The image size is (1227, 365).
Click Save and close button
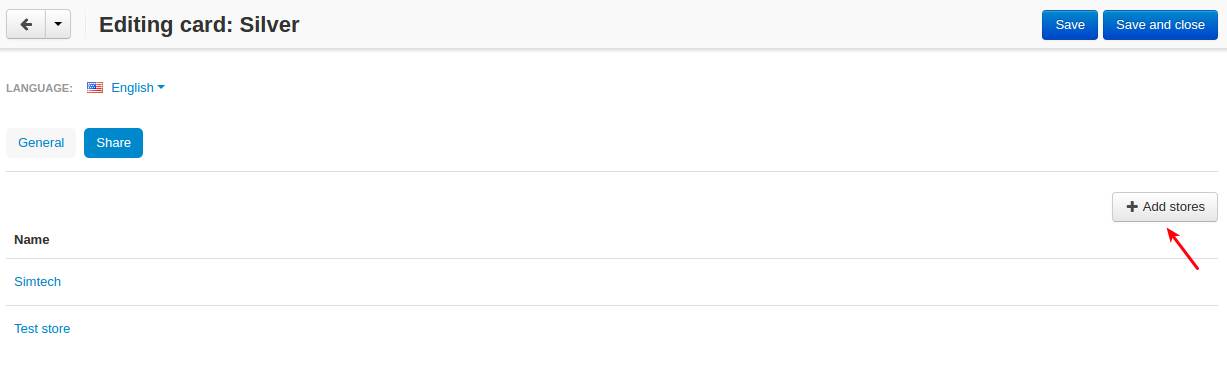(x=1160, y=25)
